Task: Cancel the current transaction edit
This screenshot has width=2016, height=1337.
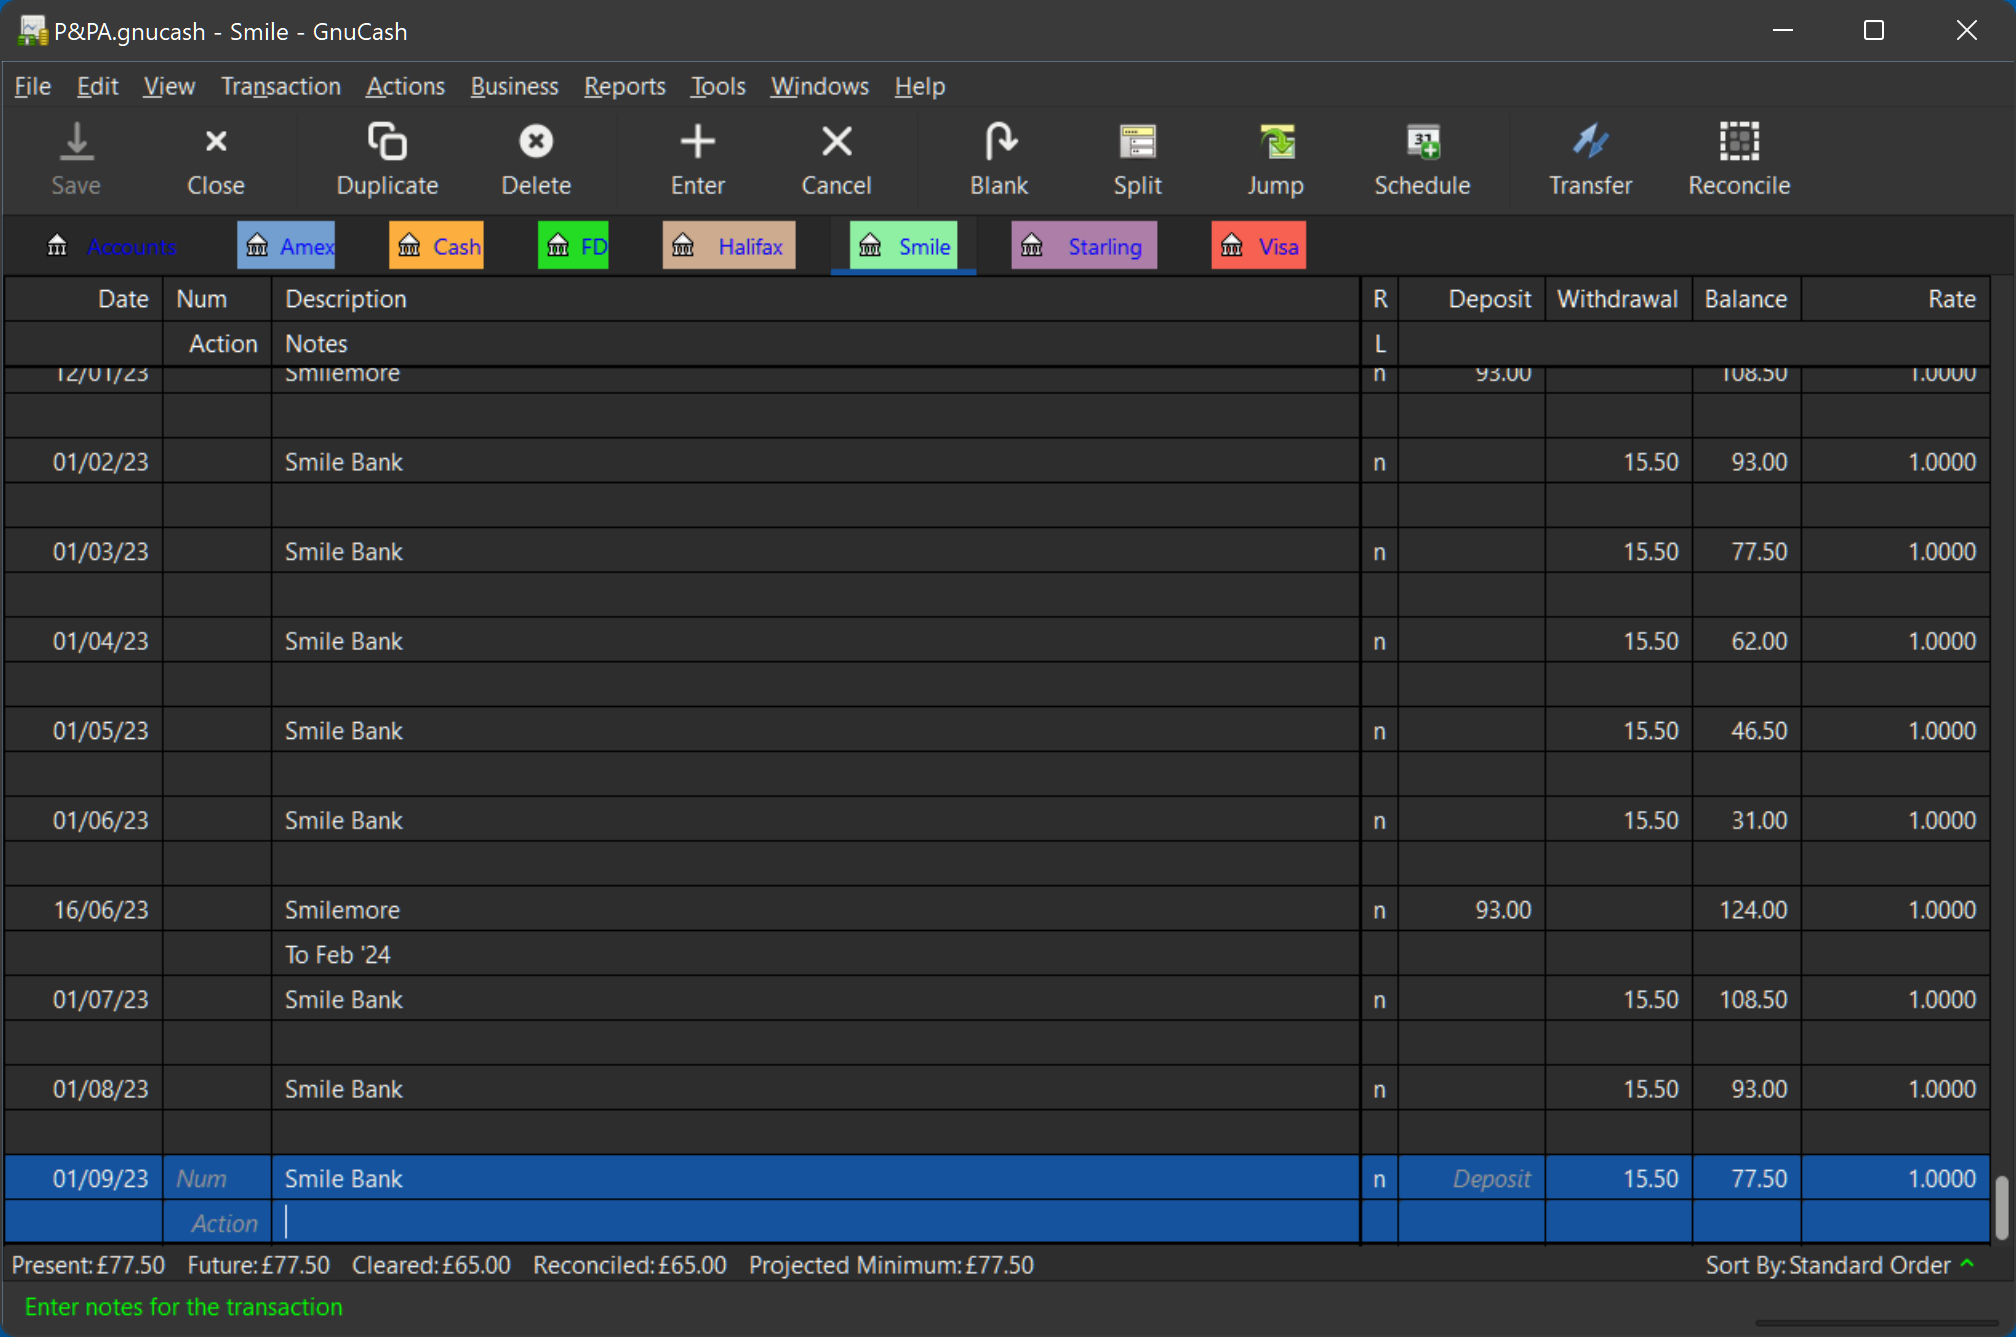Action: coord(836,142)
